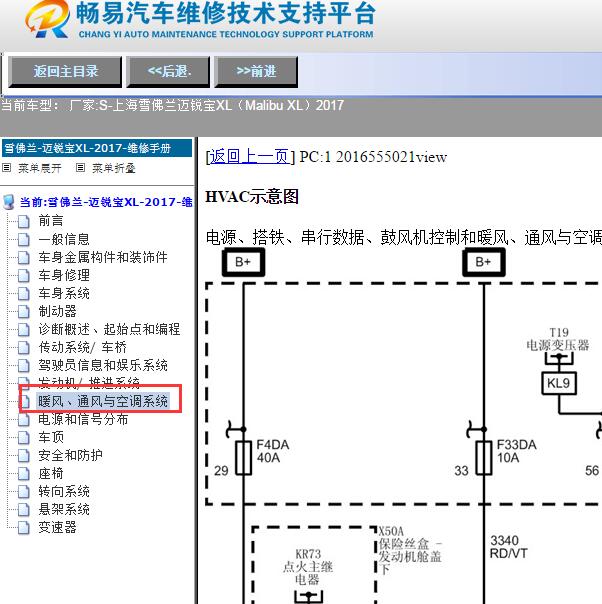Click the page icon beside 安全和防护
This screenshot has height=604, width=602.
pos(24,456)
